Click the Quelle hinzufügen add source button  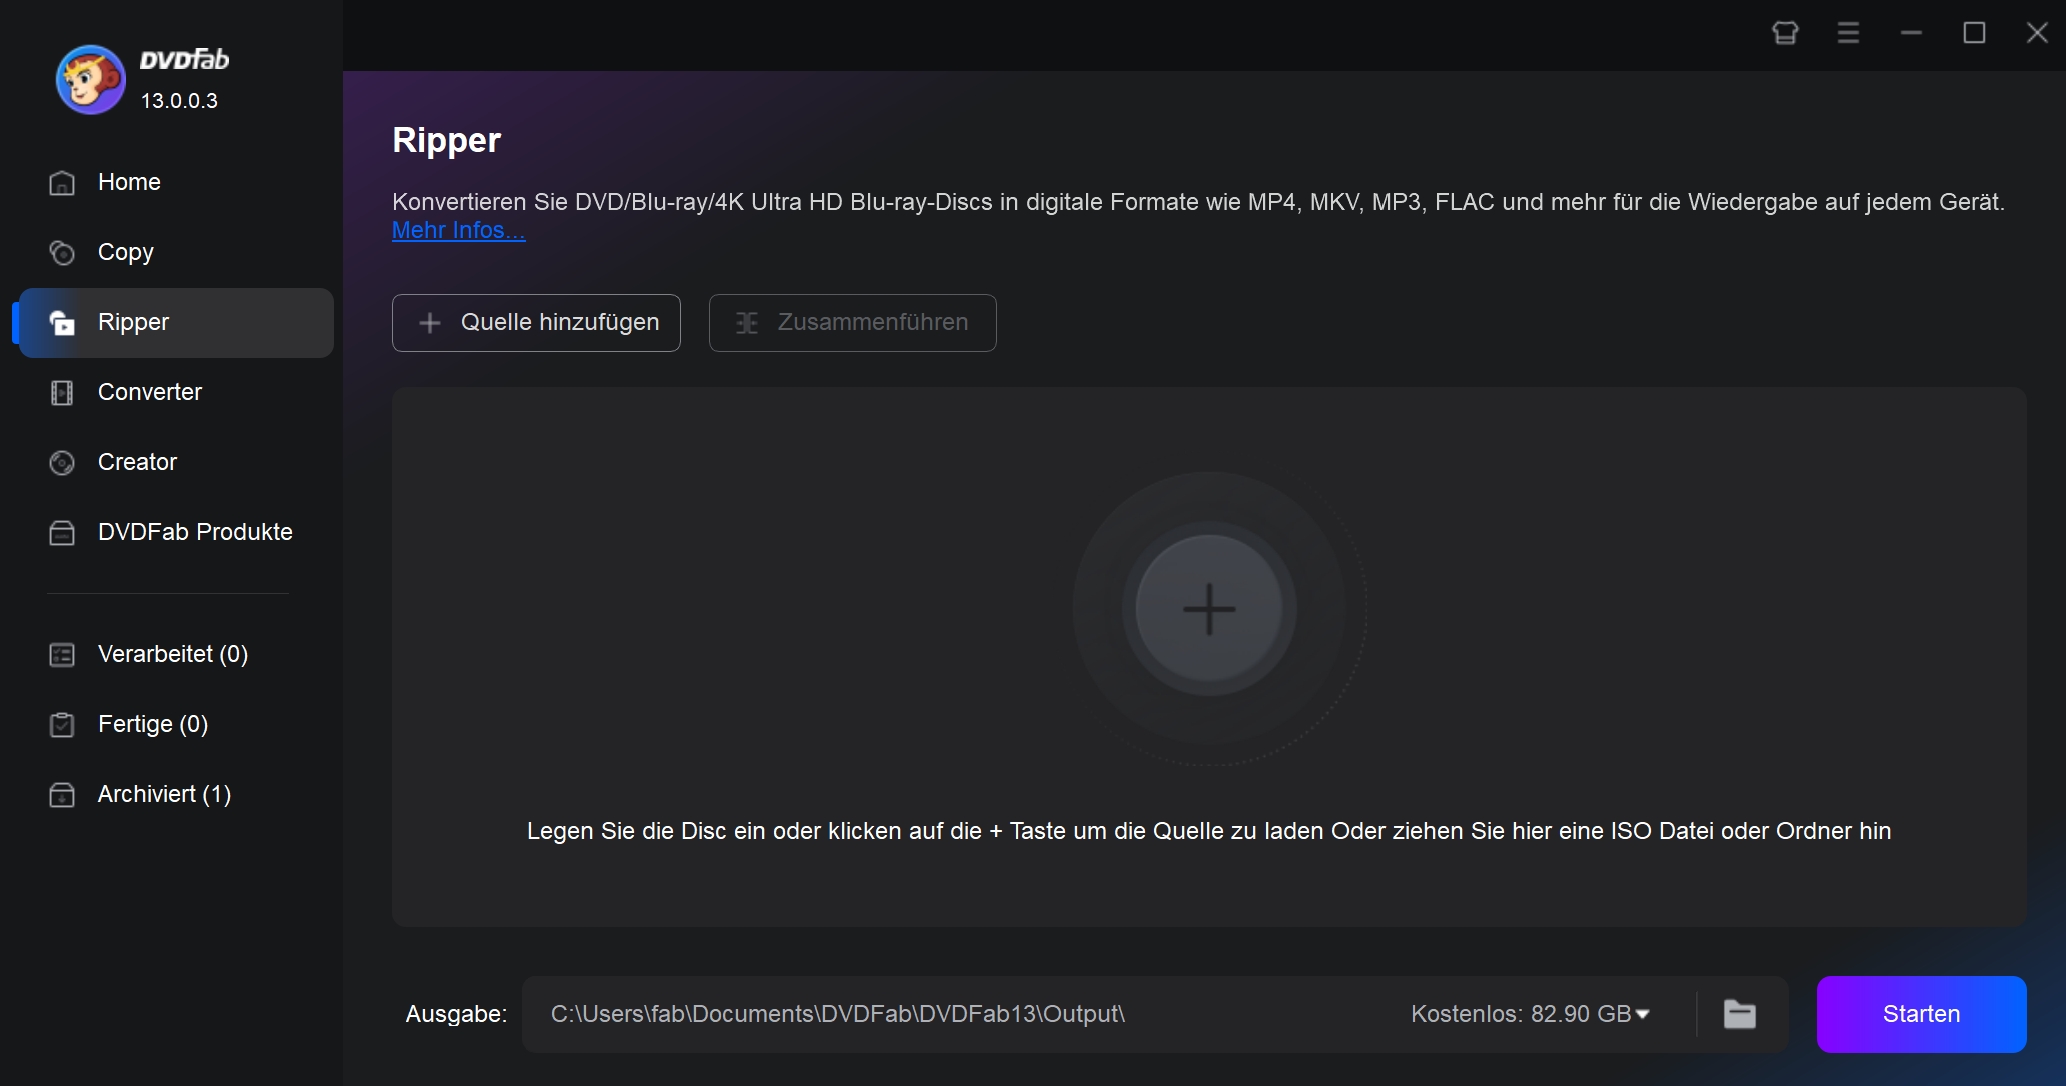[537, 322]
